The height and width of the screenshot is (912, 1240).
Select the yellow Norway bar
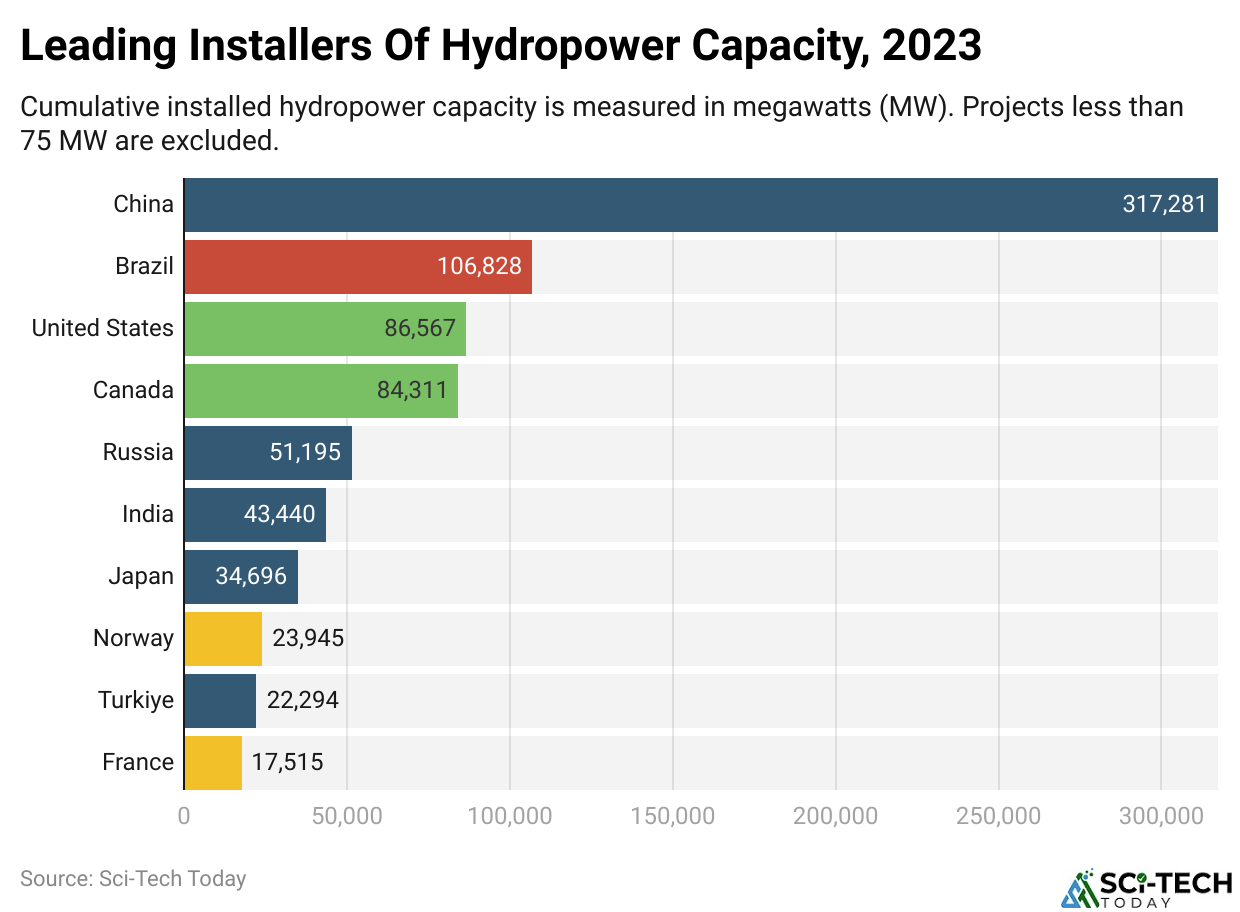click(x=223, y=639)
